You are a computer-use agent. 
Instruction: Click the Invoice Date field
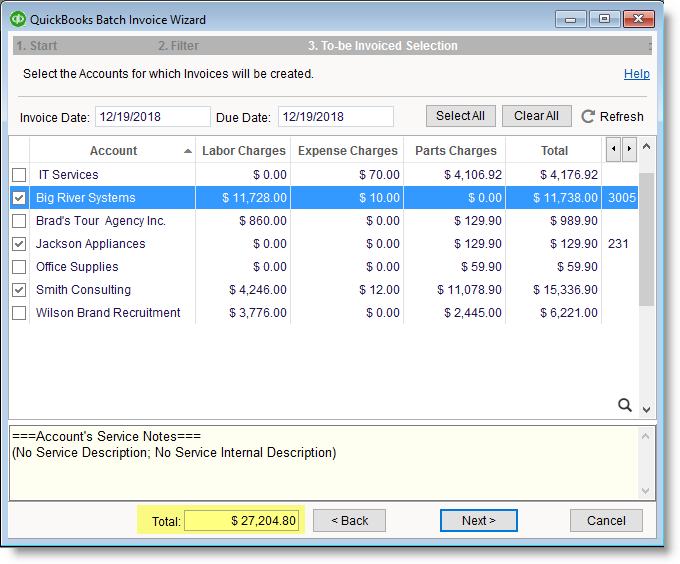(152, 117)
